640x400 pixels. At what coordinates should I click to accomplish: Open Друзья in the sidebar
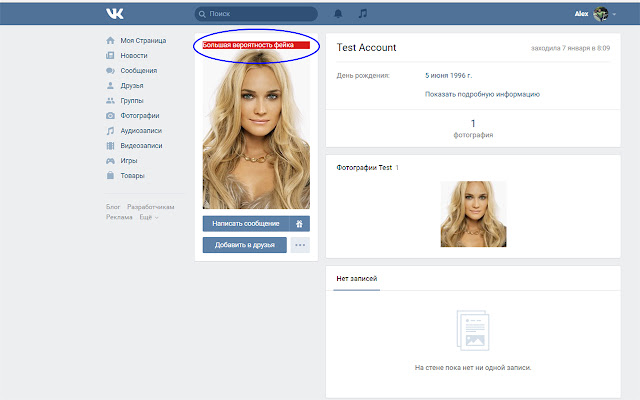[x=132, y=86]
